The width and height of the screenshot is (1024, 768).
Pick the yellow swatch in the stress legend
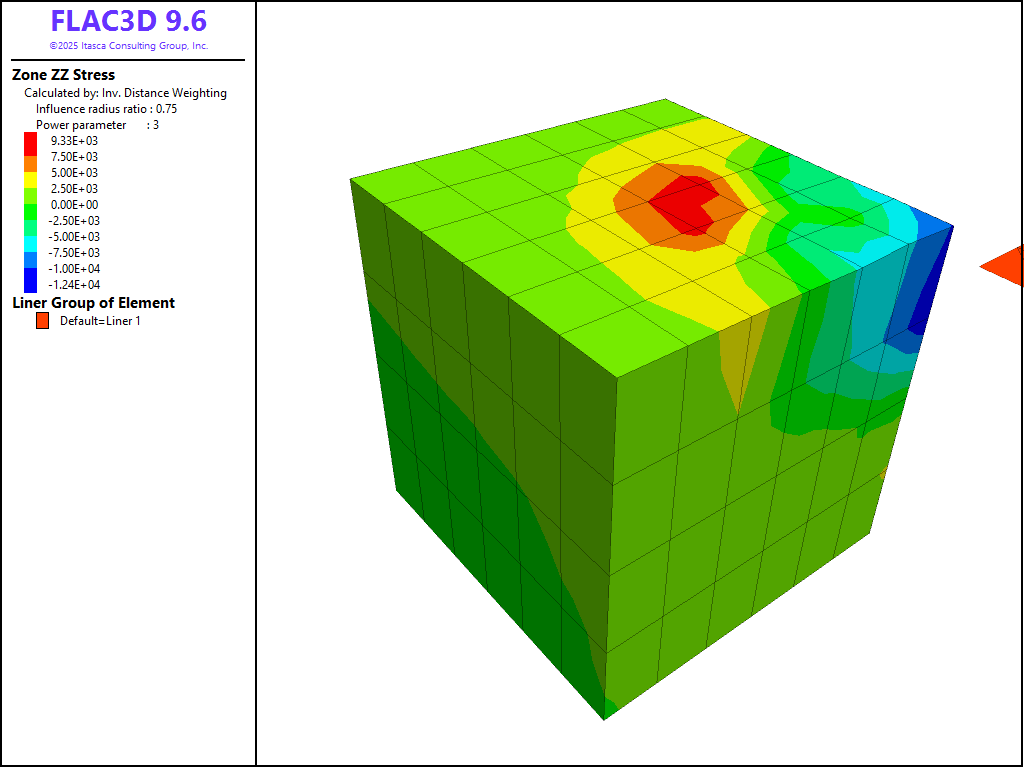pyautogui.click(x=30, y=174)
